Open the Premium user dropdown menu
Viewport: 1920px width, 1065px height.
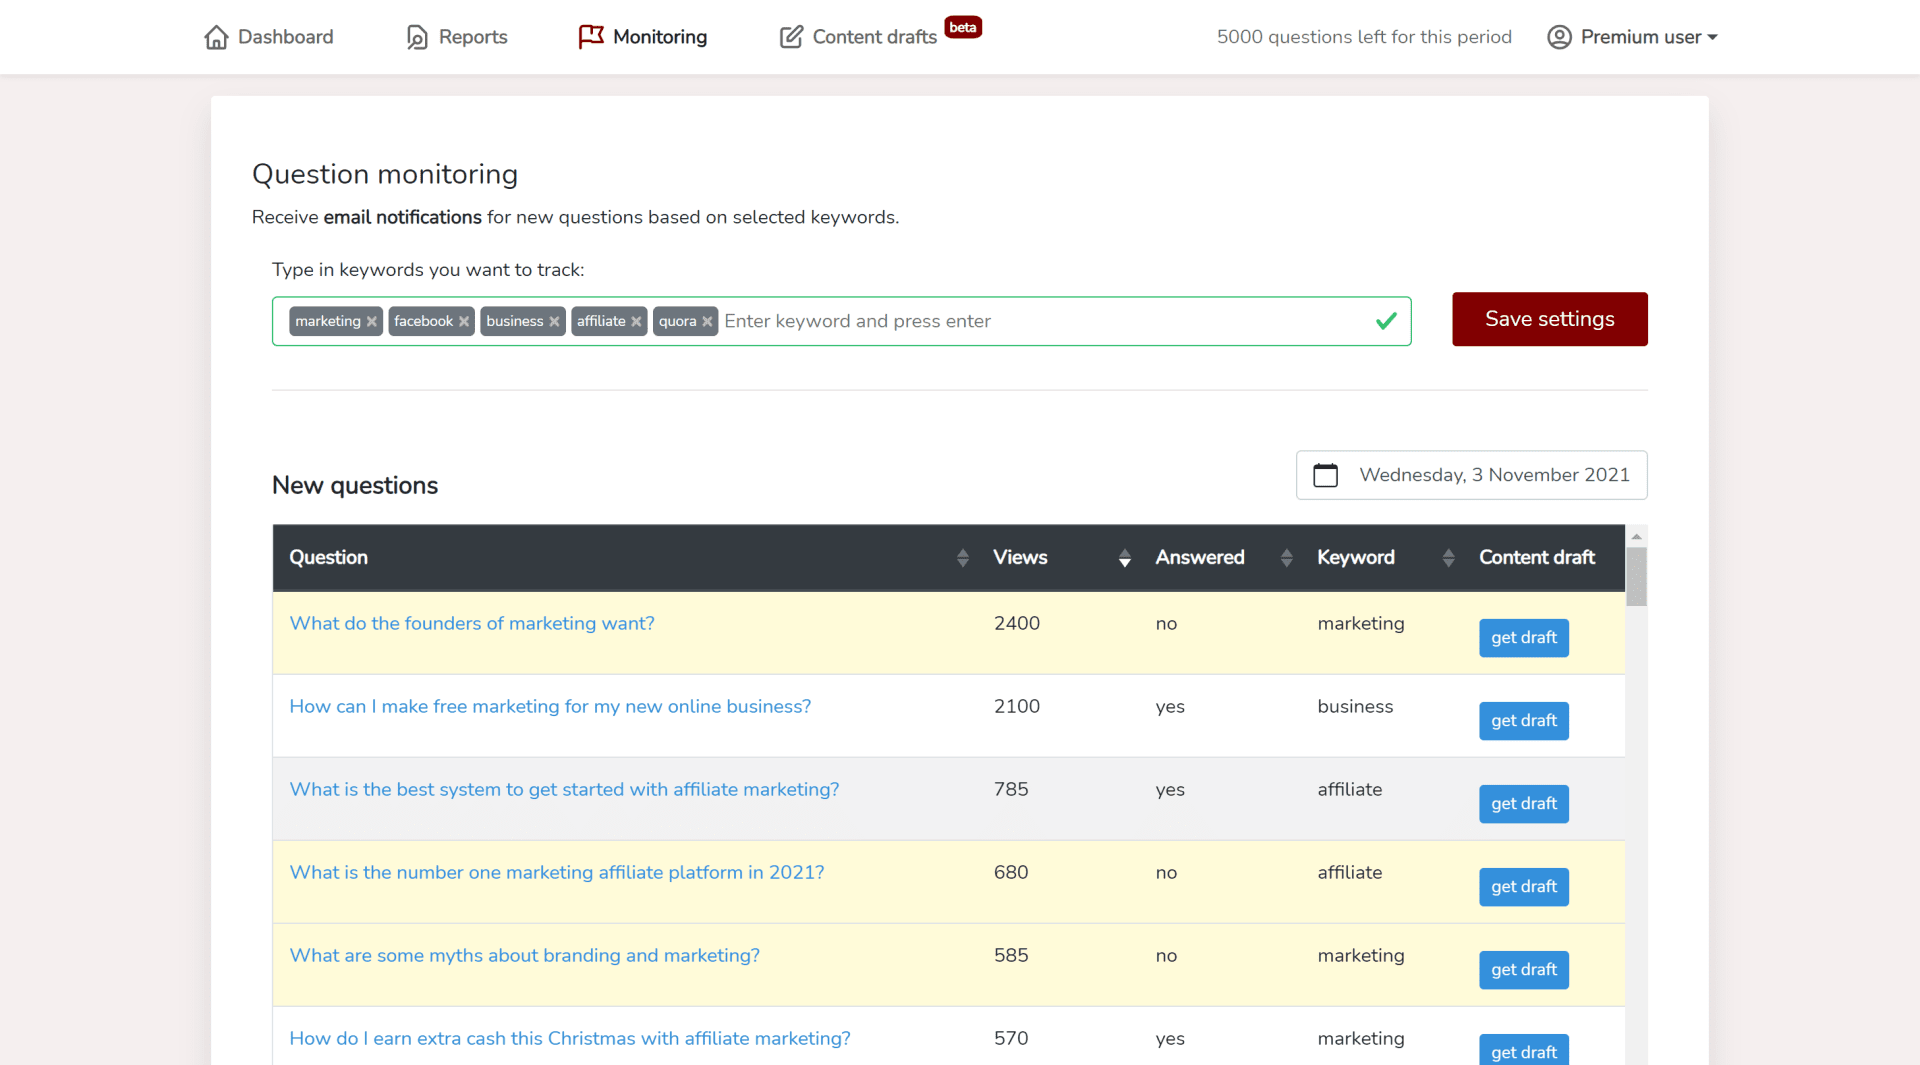1632,37
